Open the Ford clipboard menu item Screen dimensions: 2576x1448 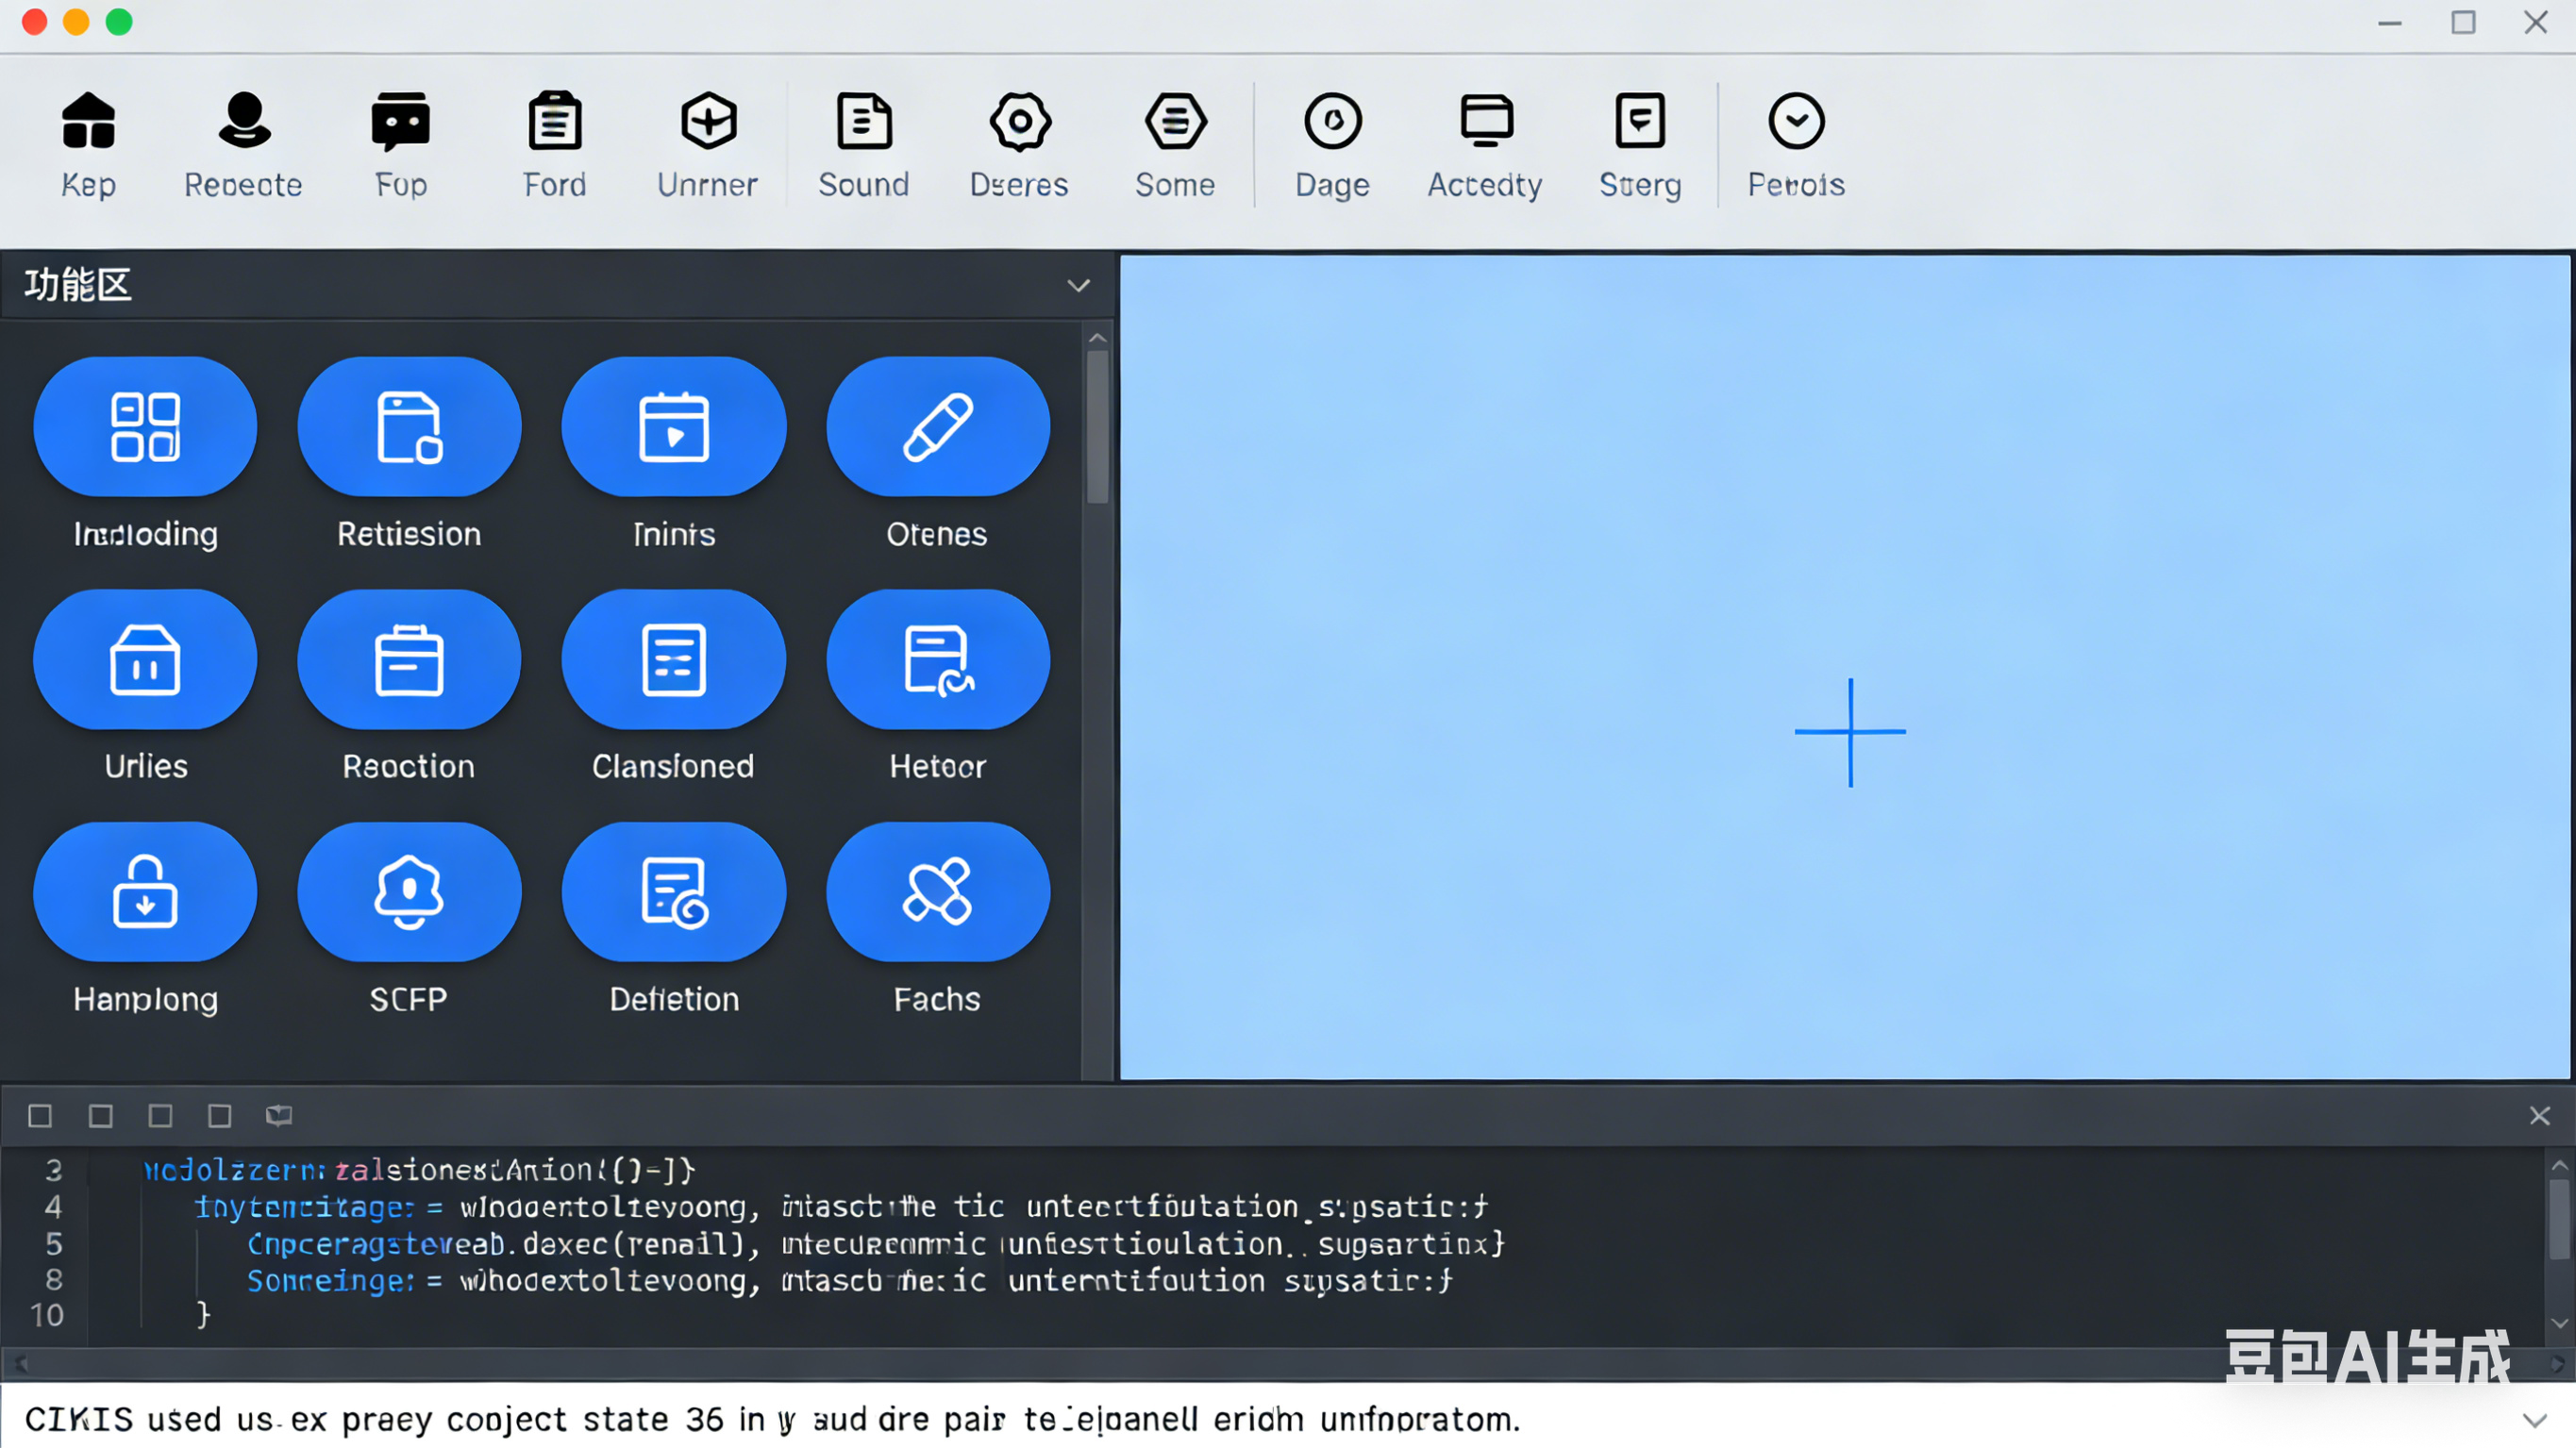tap(555, 122)
